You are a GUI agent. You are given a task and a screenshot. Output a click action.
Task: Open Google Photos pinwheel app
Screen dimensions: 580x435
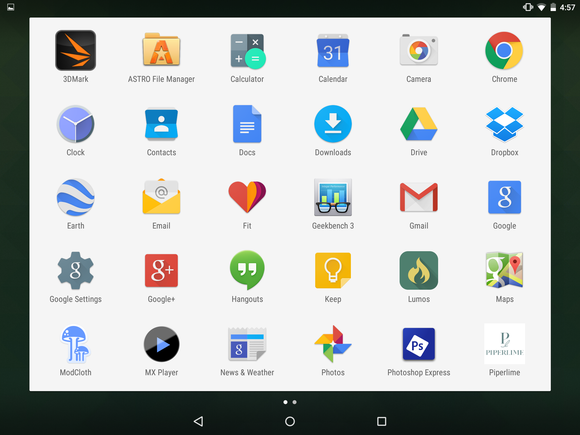333,344
